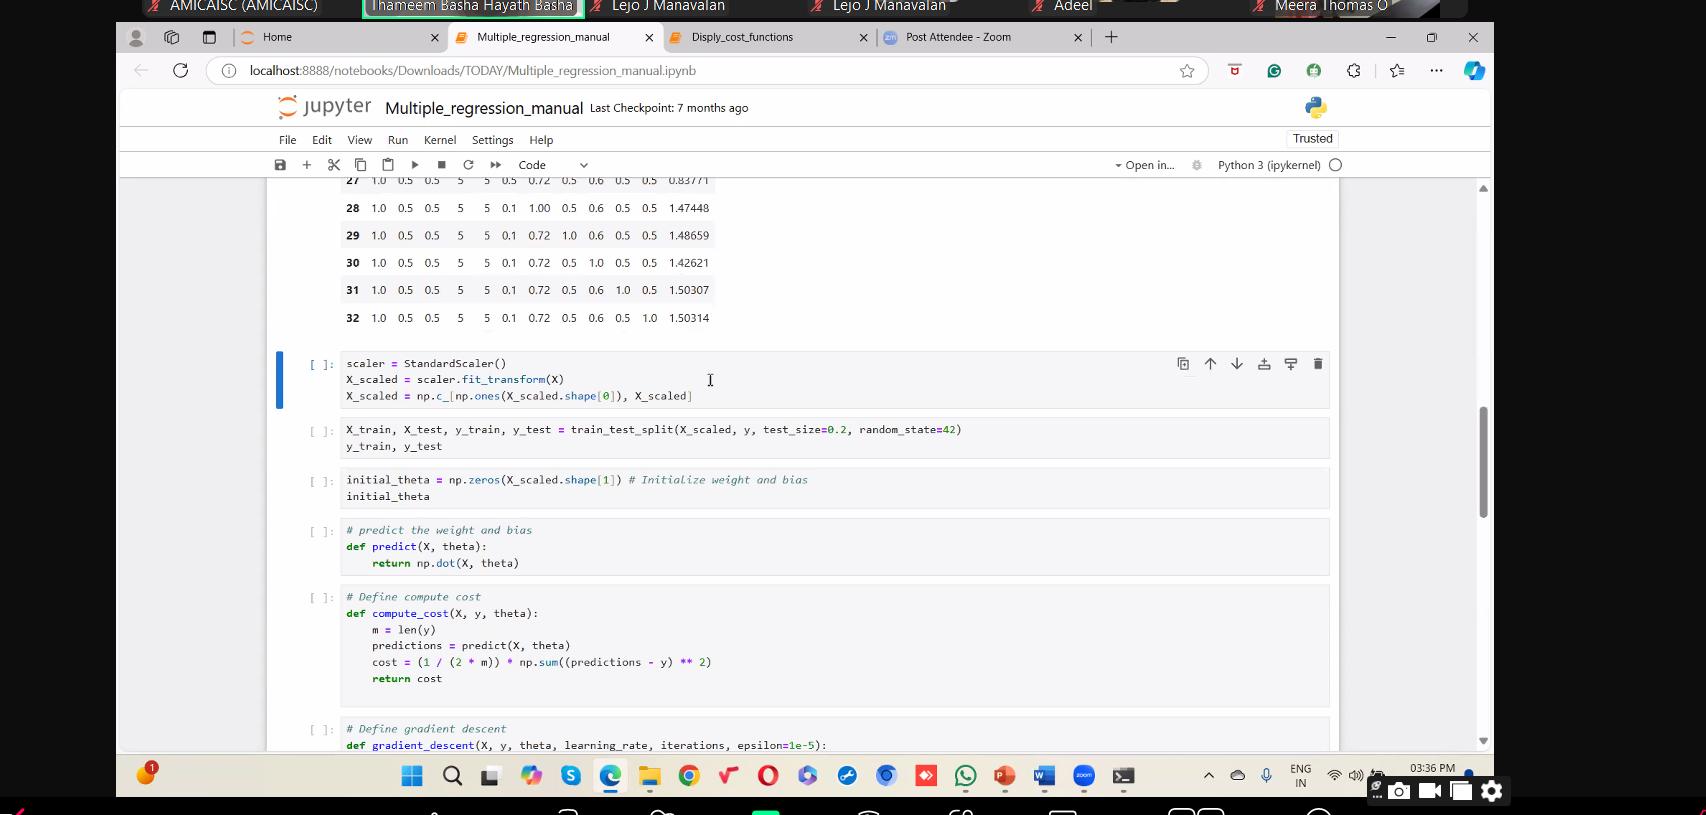Open the Help menu
This screenshot has height=815, width=1706.
(541, 140)
